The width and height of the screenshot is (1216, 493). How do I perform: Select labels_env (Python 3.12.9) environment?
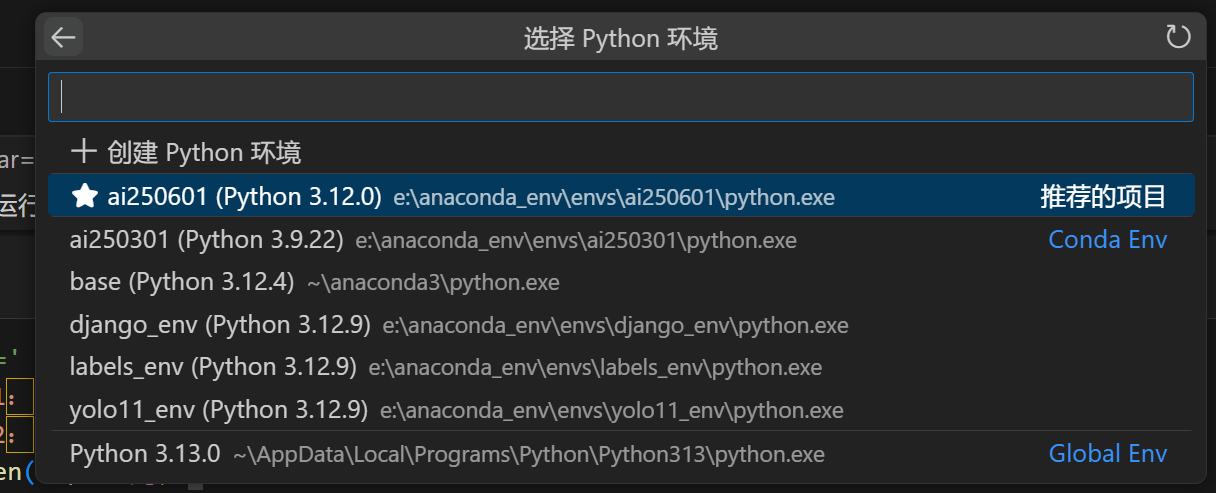coord(621,367)
